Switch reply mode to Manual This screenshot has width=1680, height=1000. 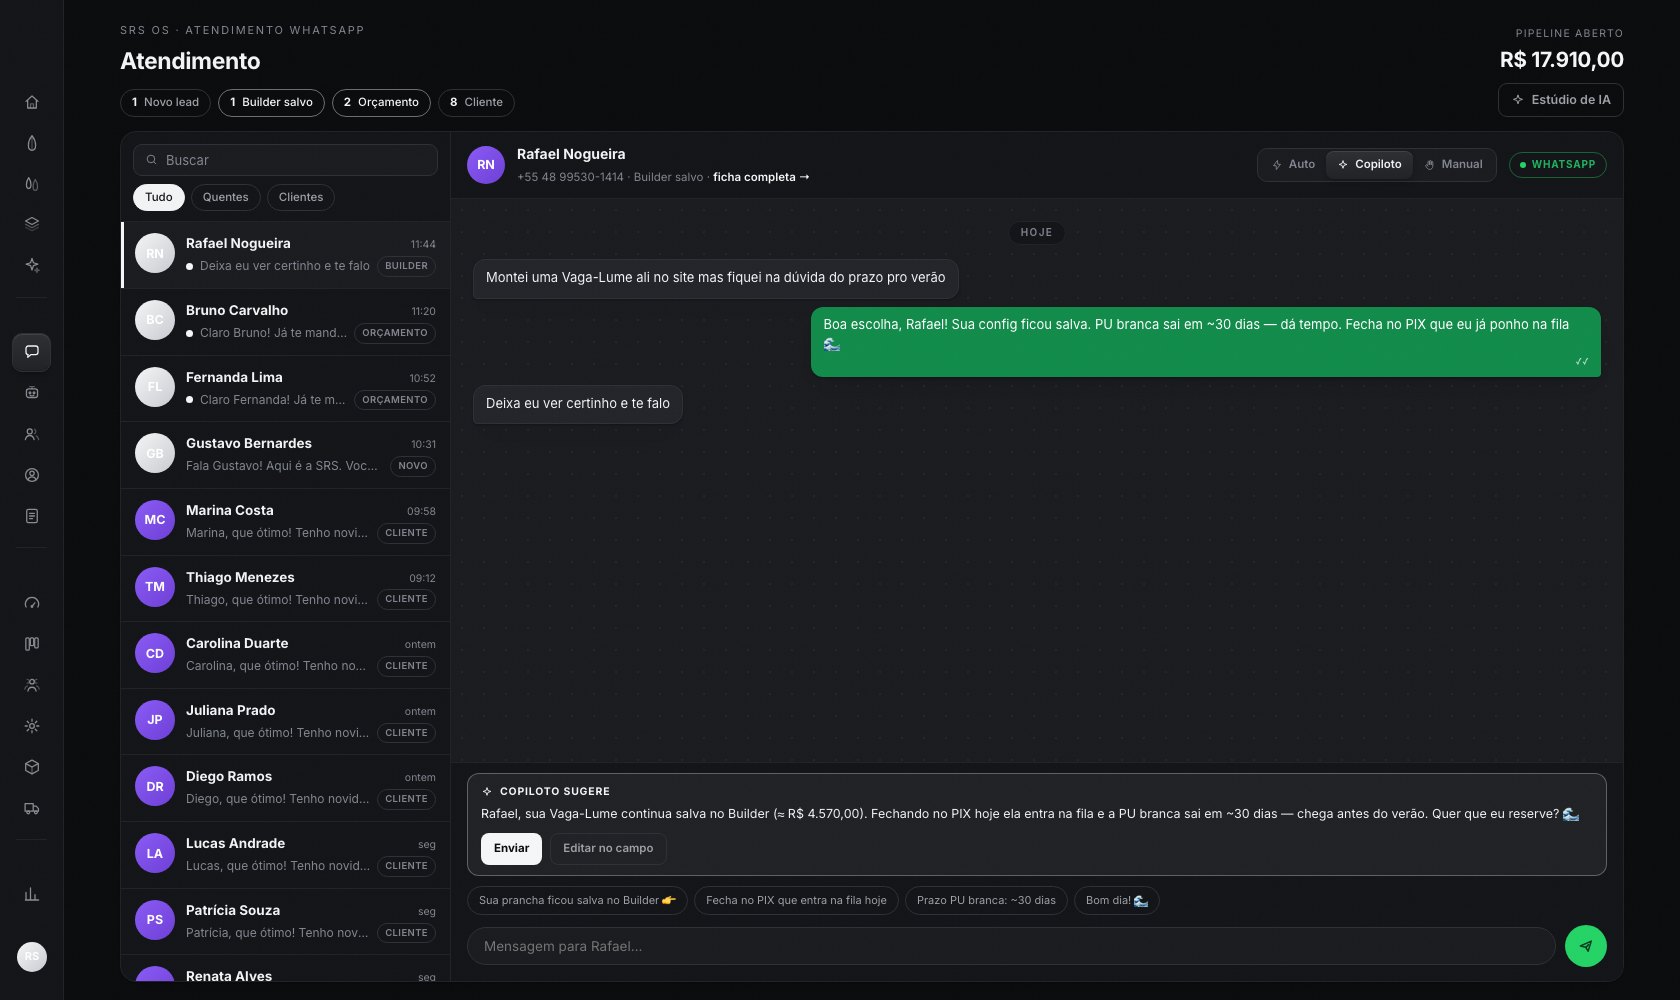[1453, 165]
